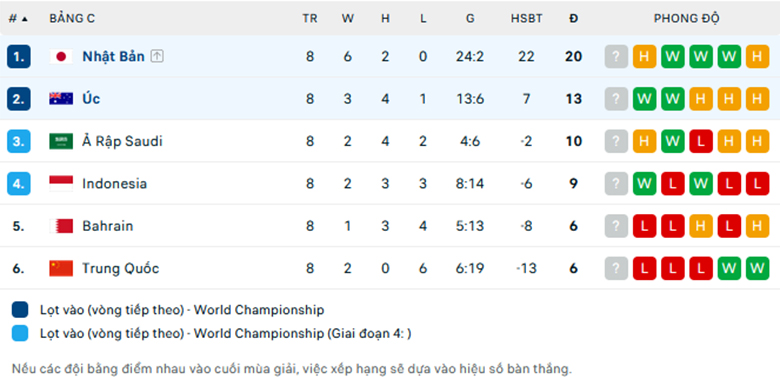
Task: Click the Saudi Arabia flag icon
Action: coord(61,141)
